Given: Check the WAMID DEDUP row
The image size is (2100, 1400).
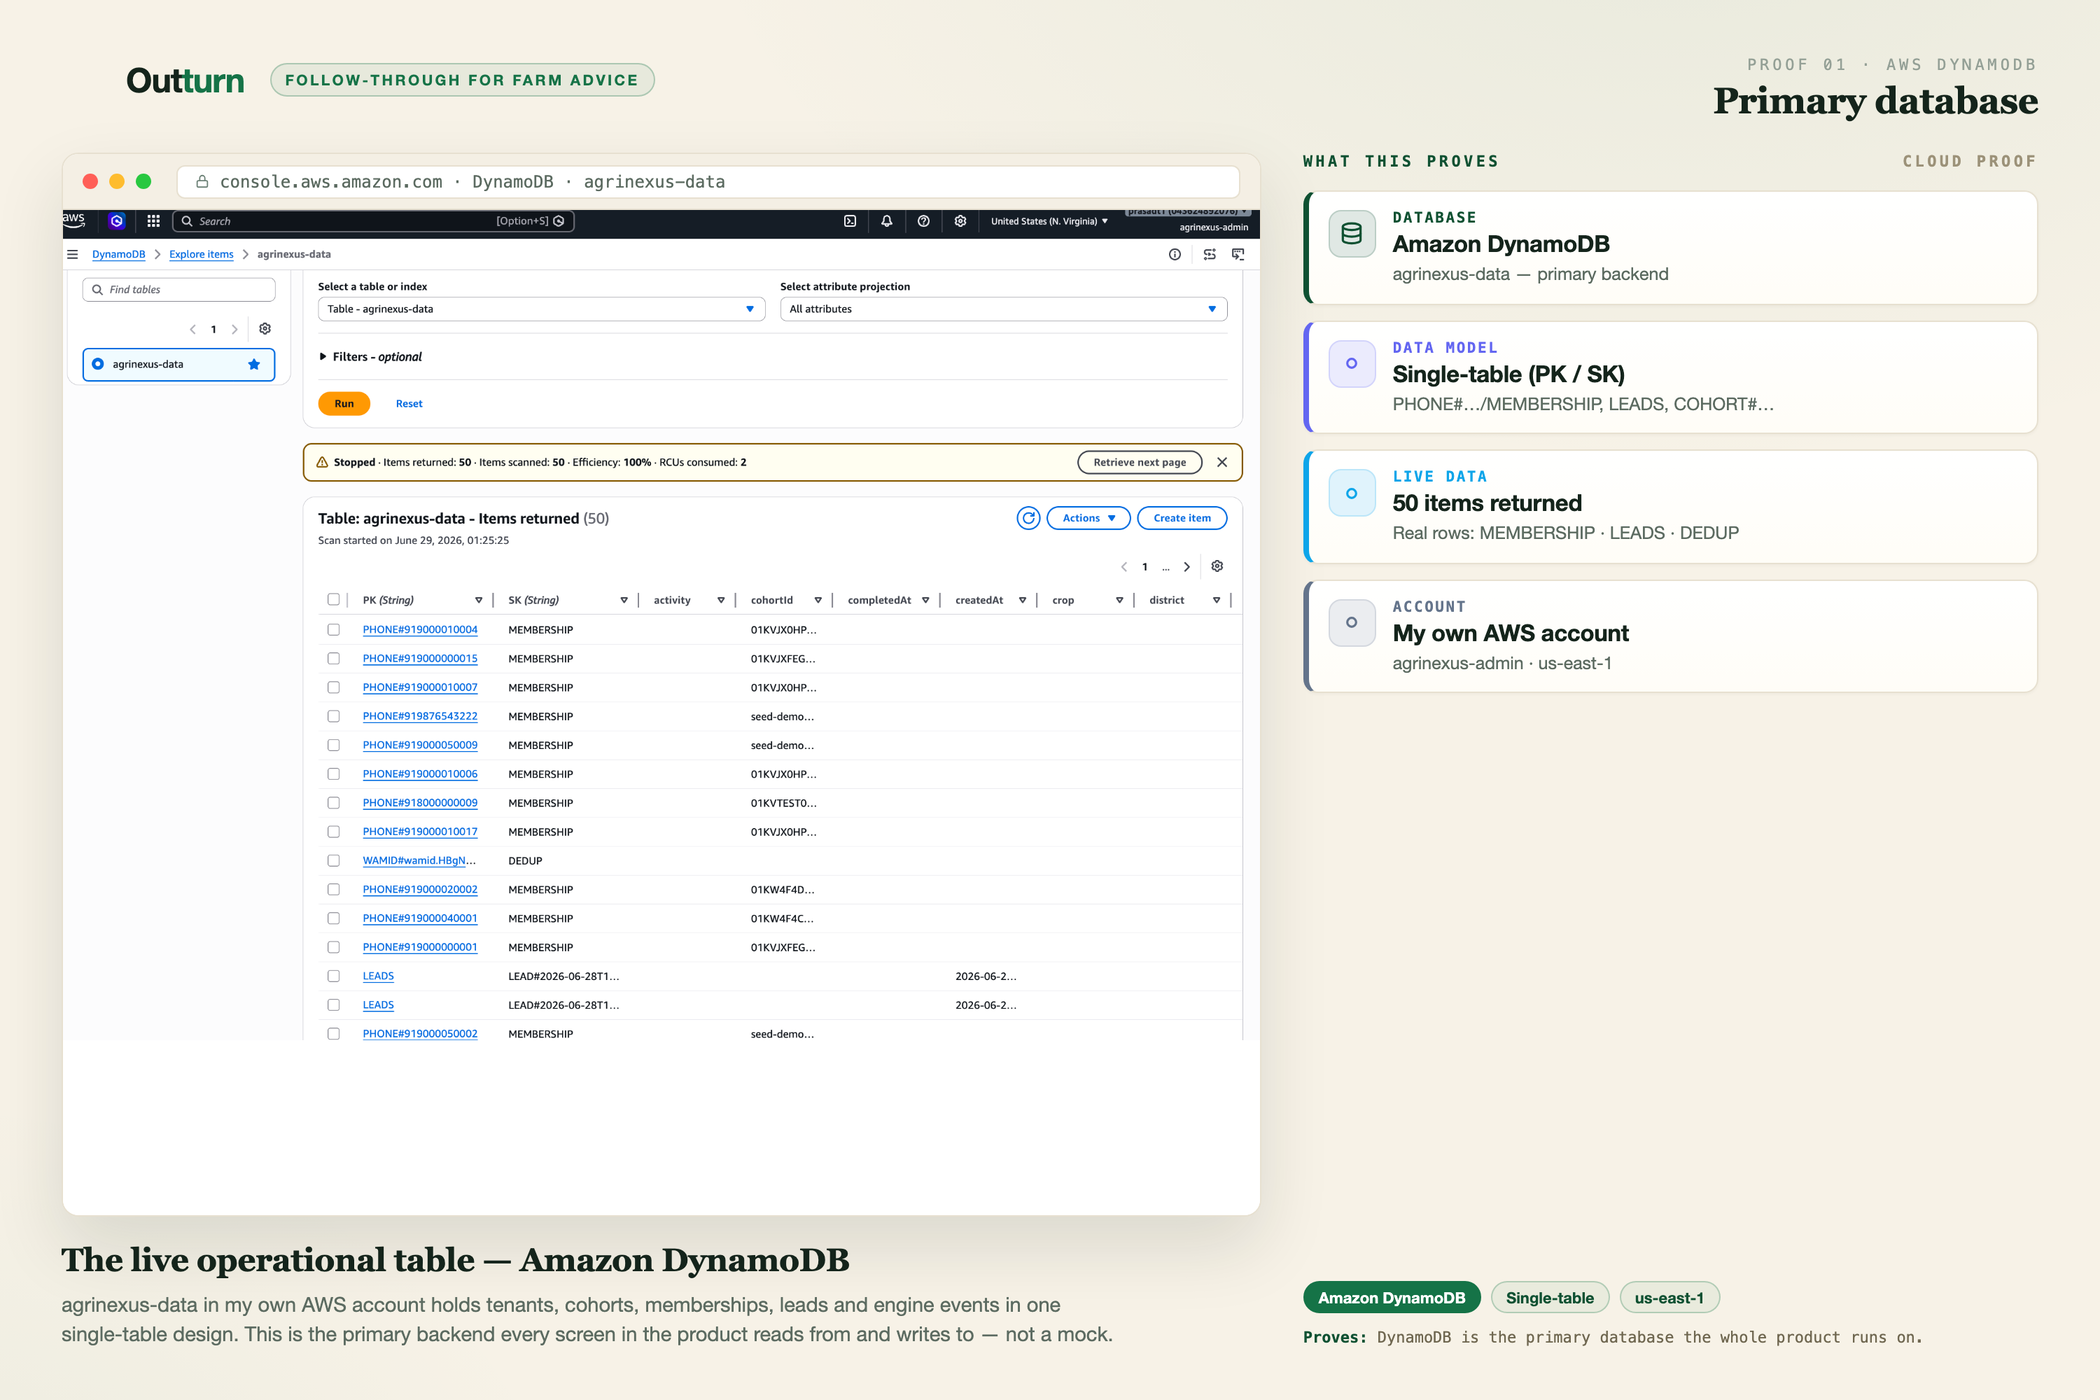Looking at the screenshot, I should [333, 861].
